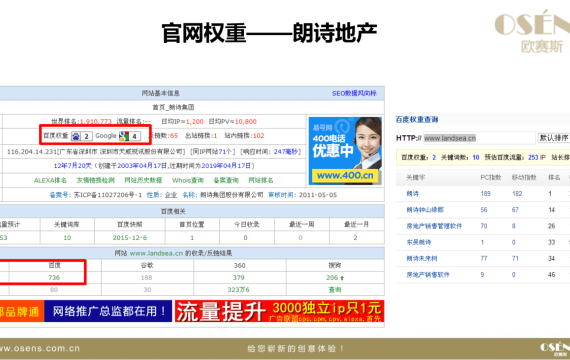Click the www.osens.com.cn footer URL

[x=40, y=348]
